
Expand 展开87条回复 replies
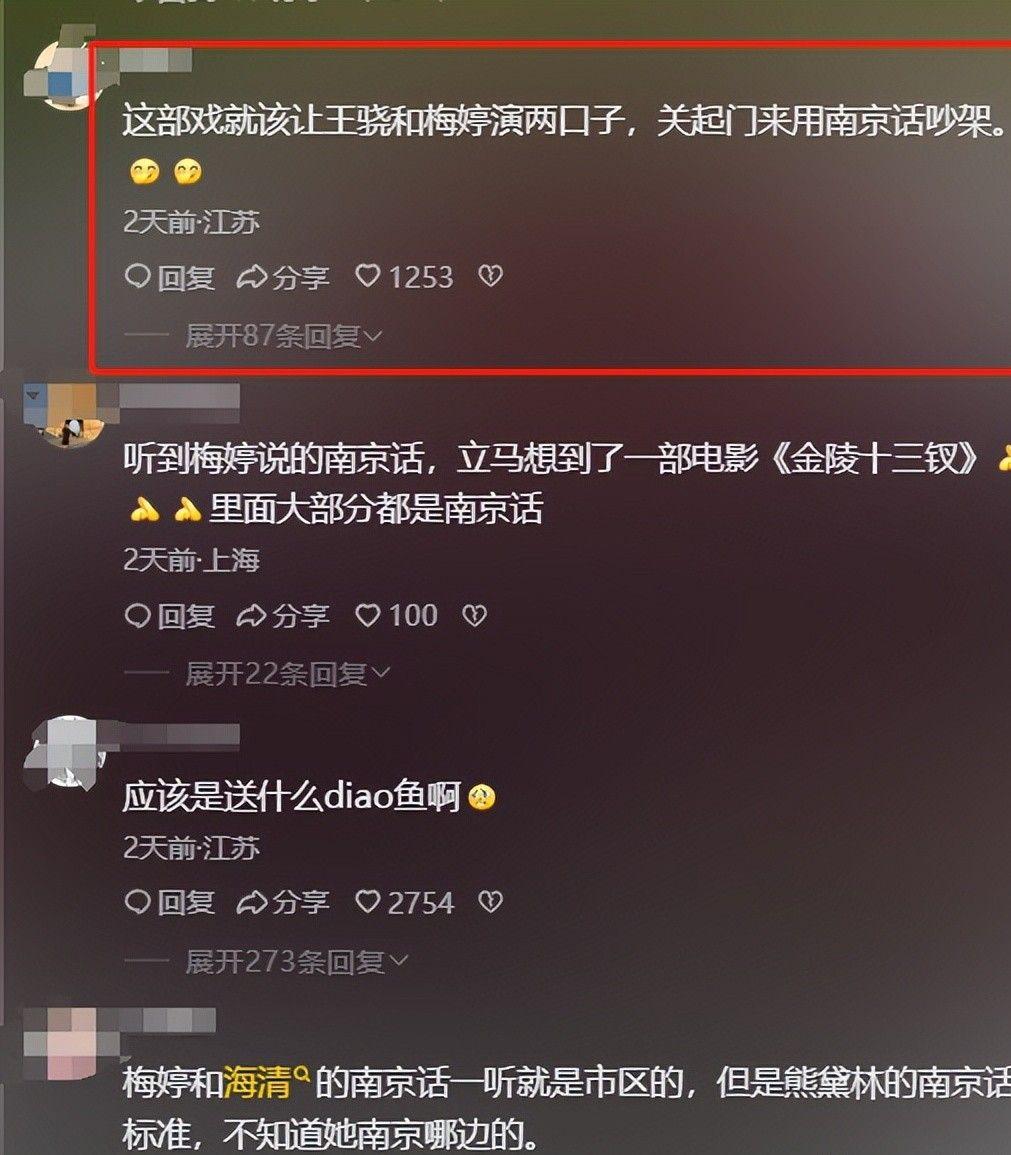pos(284,336)
